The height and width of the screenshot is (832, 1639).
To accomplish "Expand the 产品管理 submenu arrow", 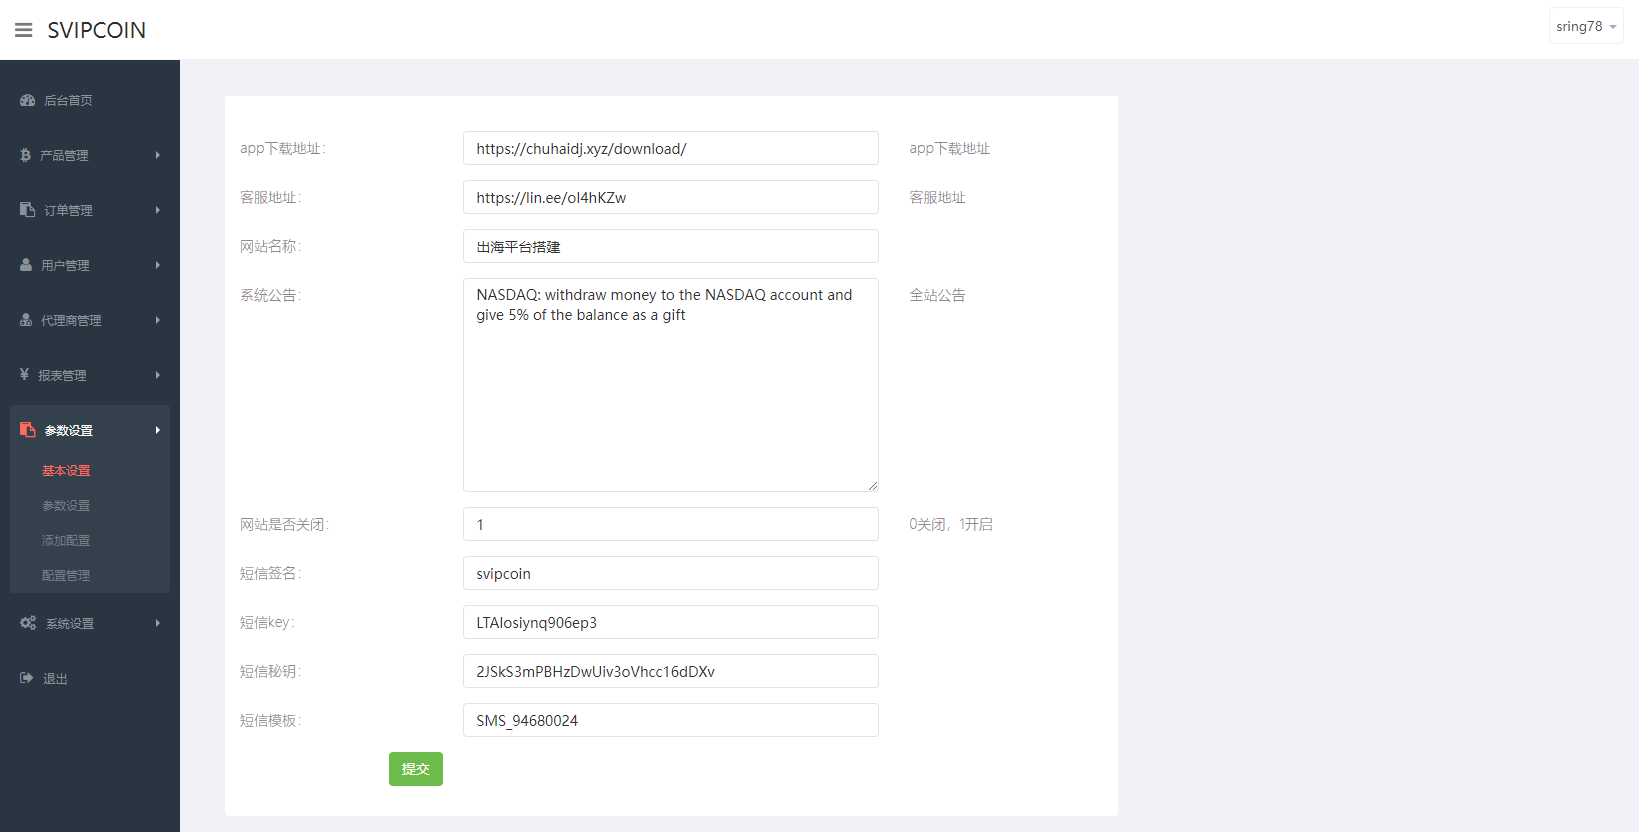I will click(x=158, y=155).
